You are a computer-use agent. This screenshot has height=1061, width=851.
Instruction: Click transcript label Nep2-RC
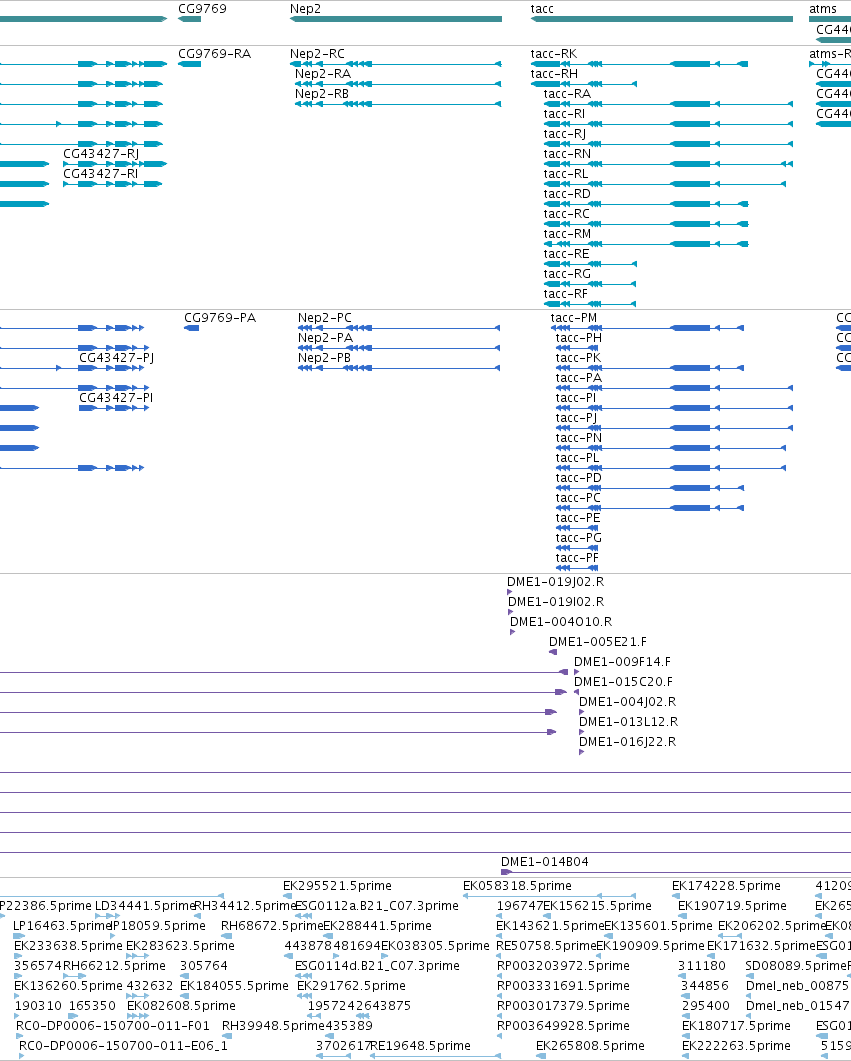click(x=317, y=53)
